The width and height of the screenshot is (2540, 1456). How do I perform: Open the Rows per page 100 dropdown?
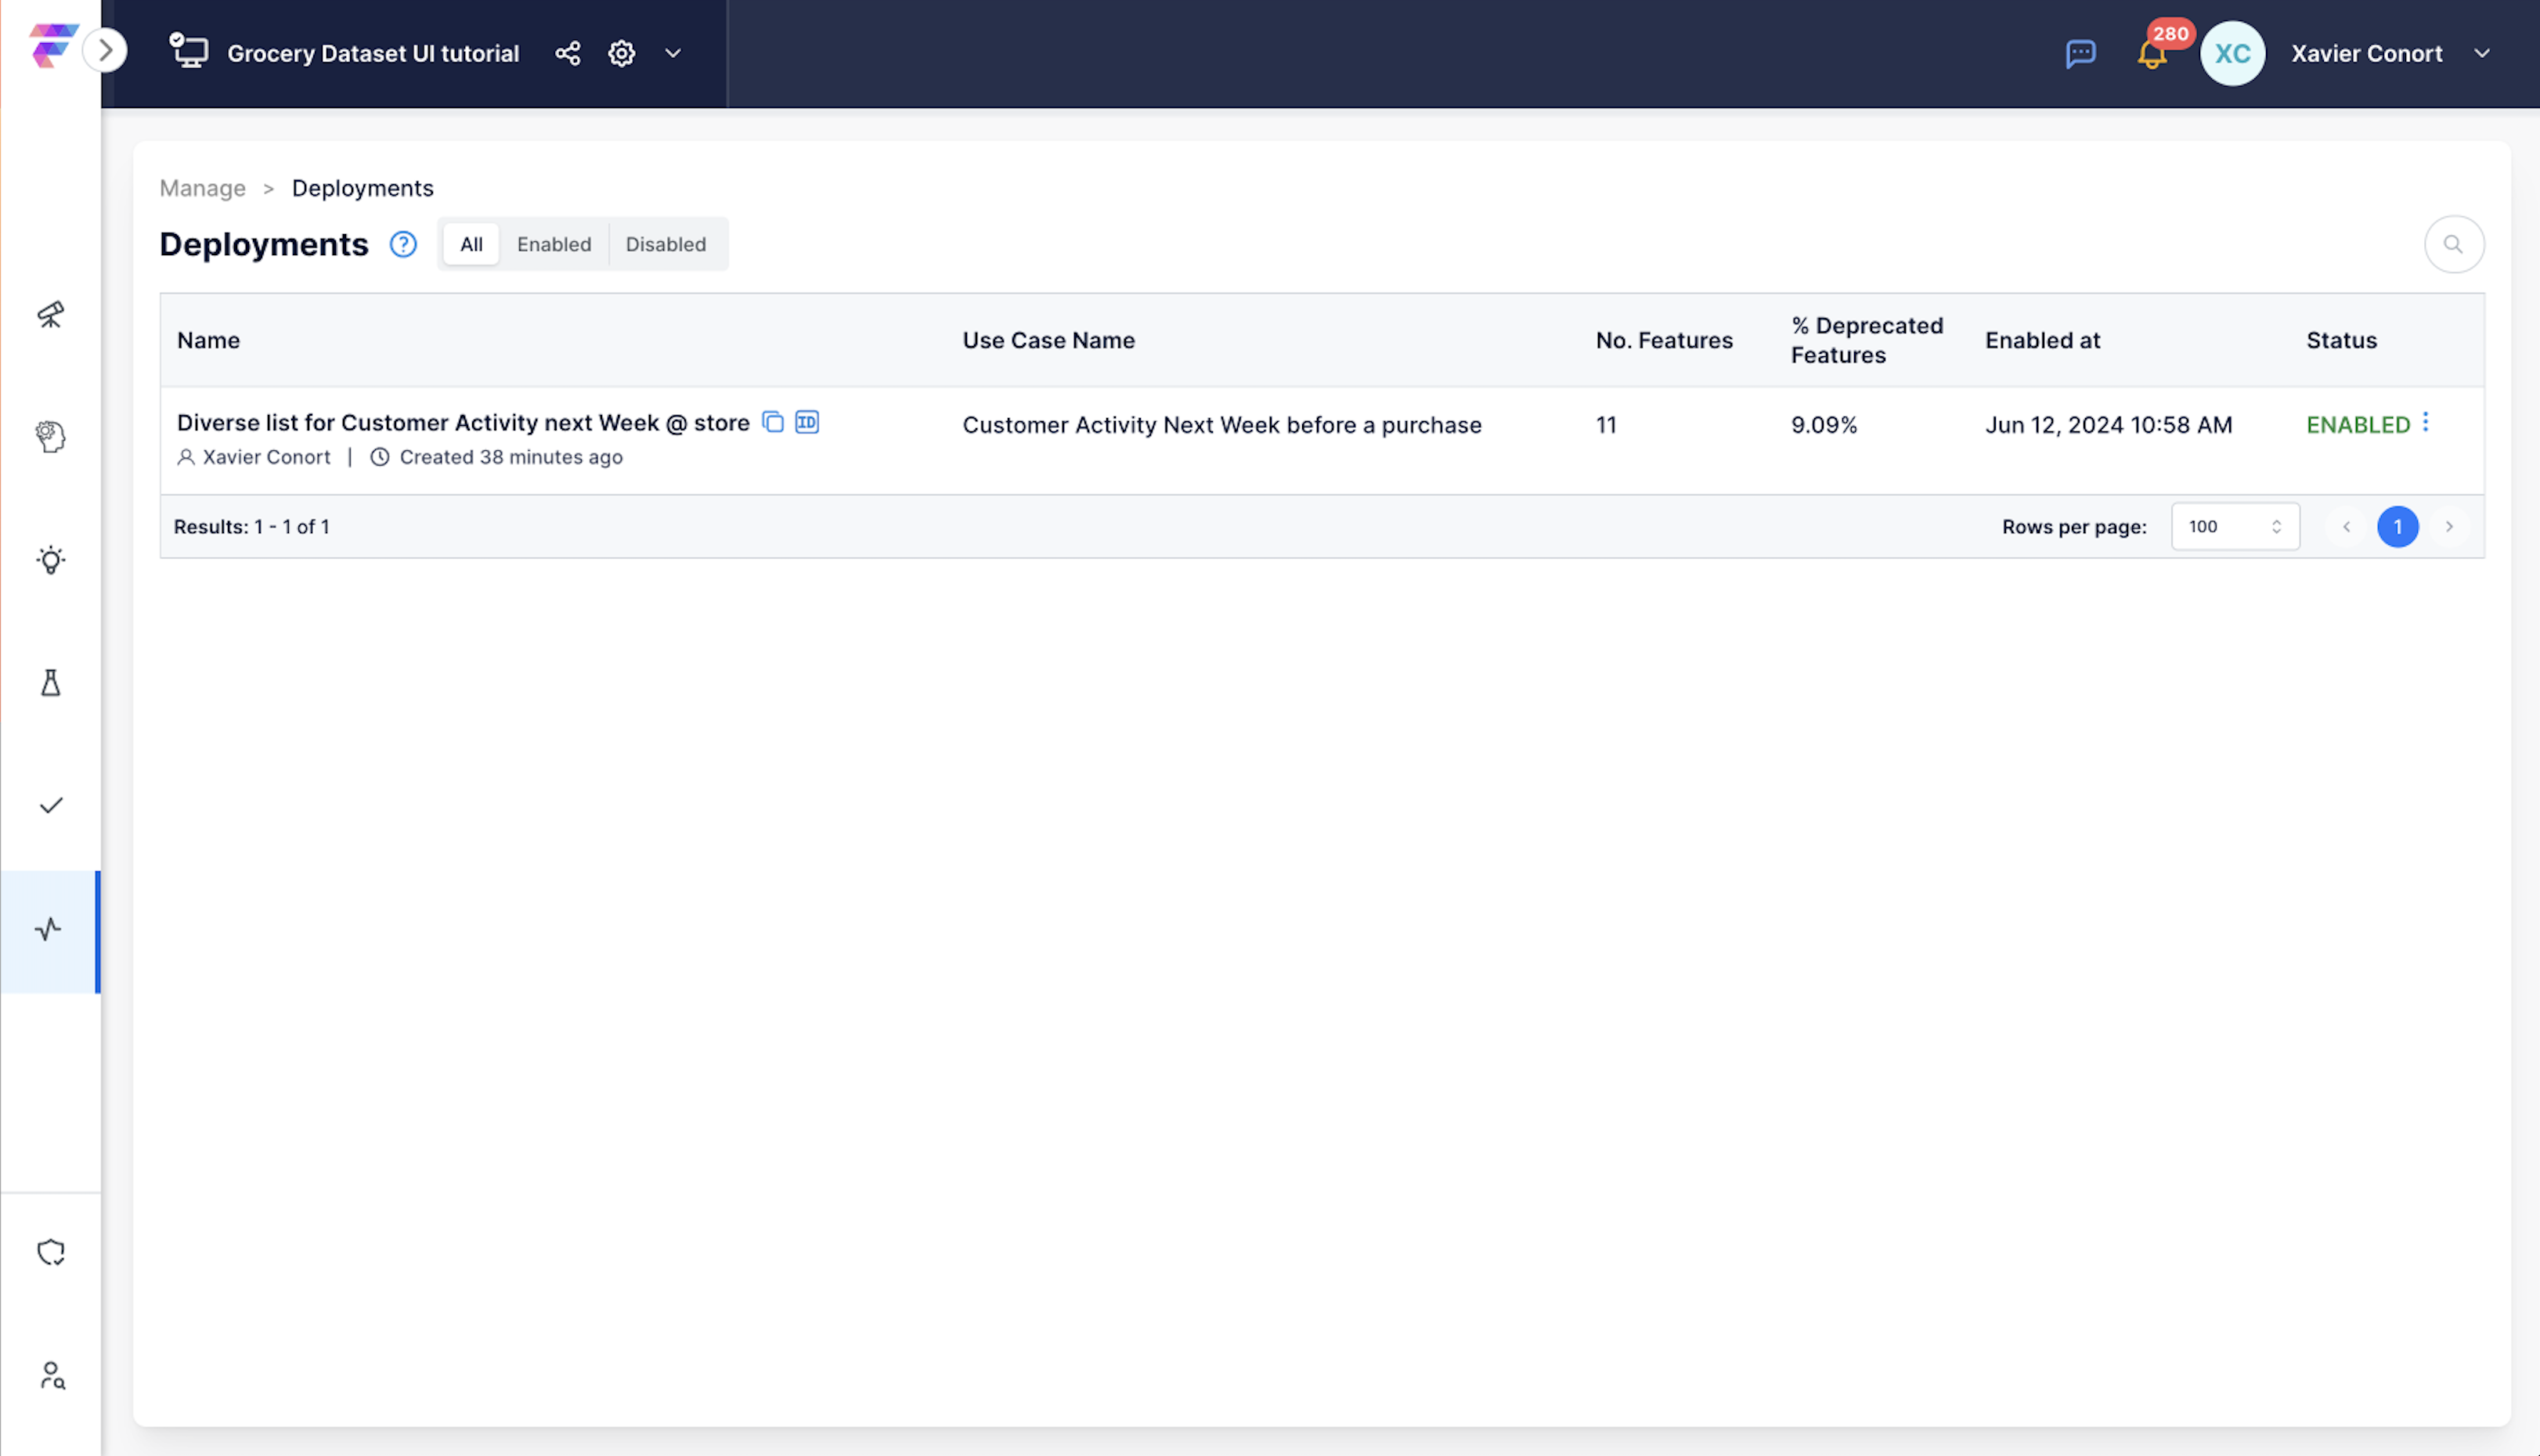coord(2235,527)
